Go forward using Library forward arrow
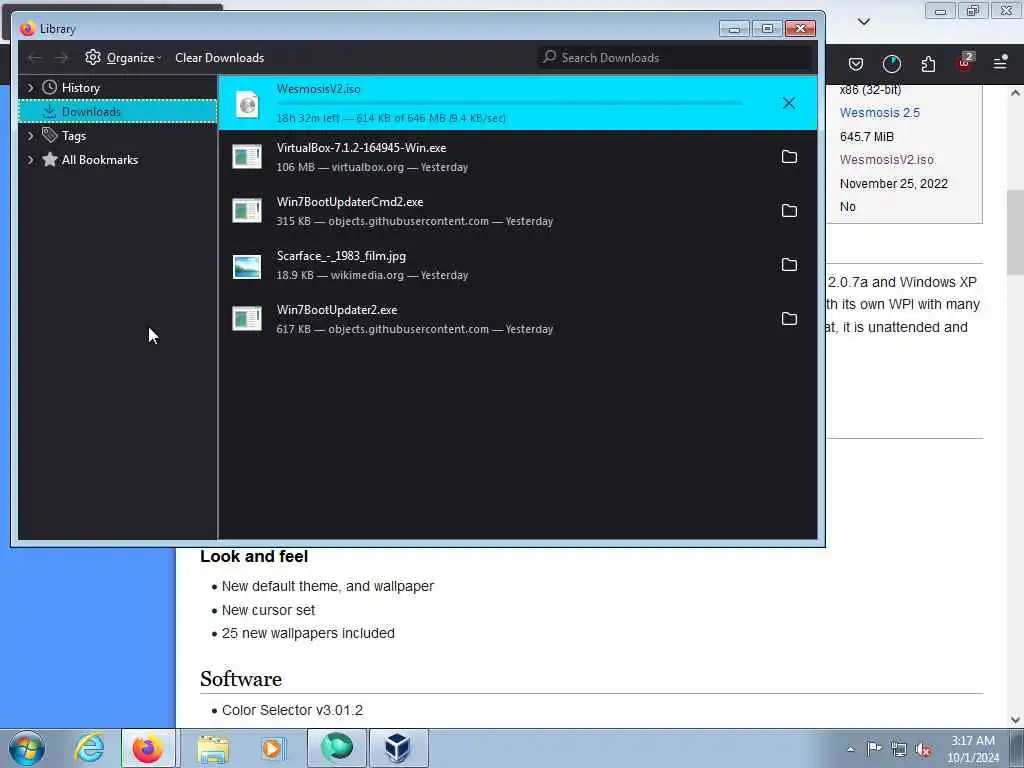The width and height of the screenshot is (1024, 768). [61, 58]
